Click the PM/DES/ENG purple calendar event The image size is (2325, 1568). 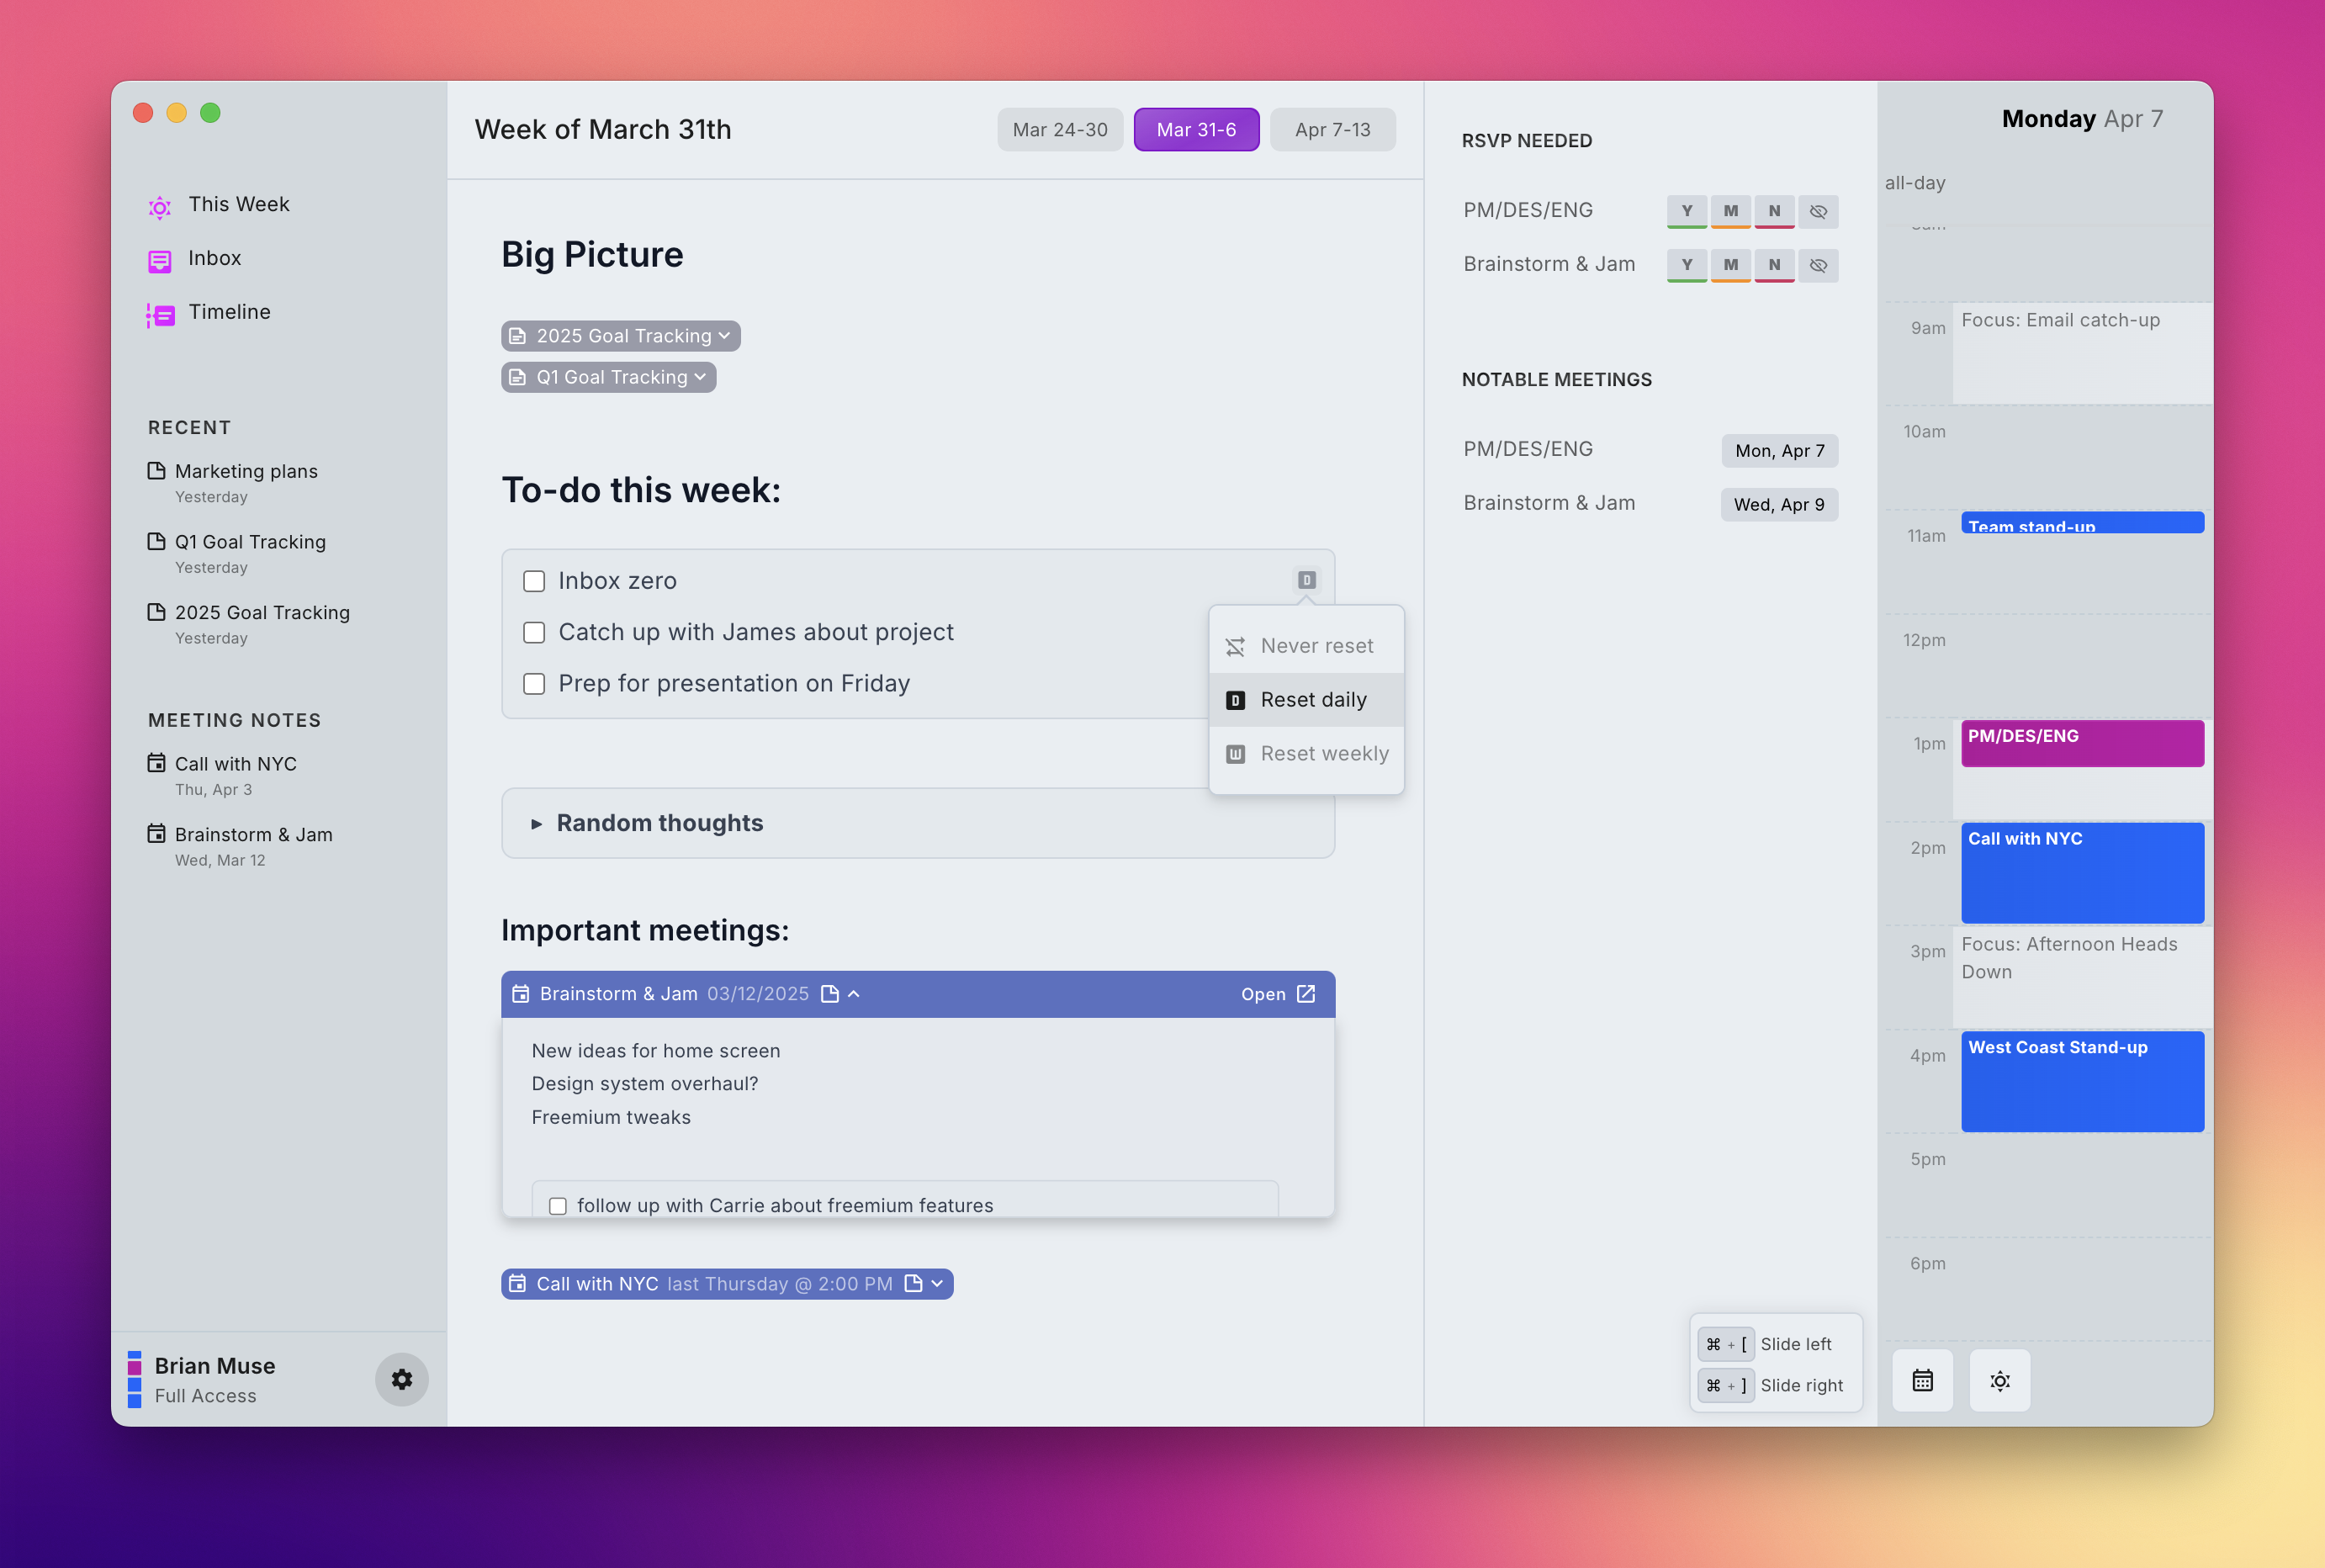pos(2081,744)
